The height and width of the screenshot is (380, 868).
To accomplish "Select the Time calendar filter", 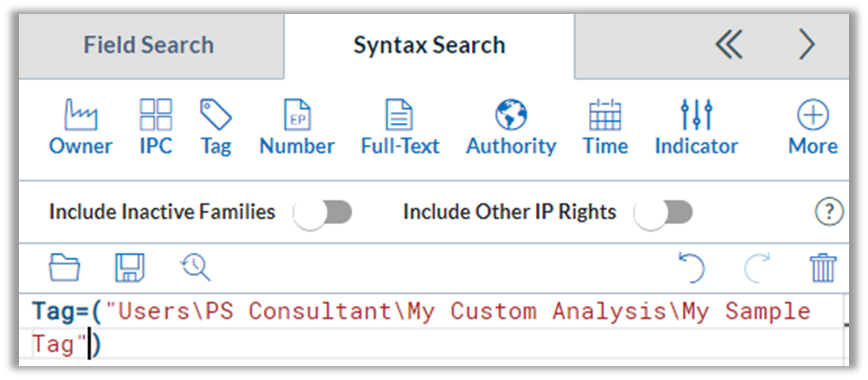I will pyautogui.click(x=605, y=127).
